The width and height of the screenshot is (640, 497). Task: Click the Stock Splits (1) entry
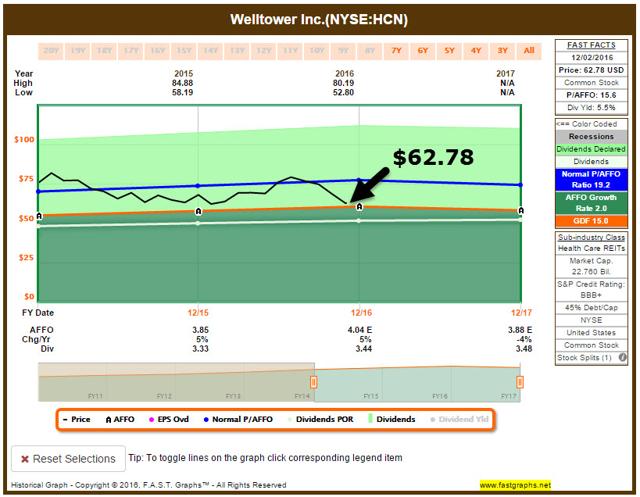pos(584,357)
